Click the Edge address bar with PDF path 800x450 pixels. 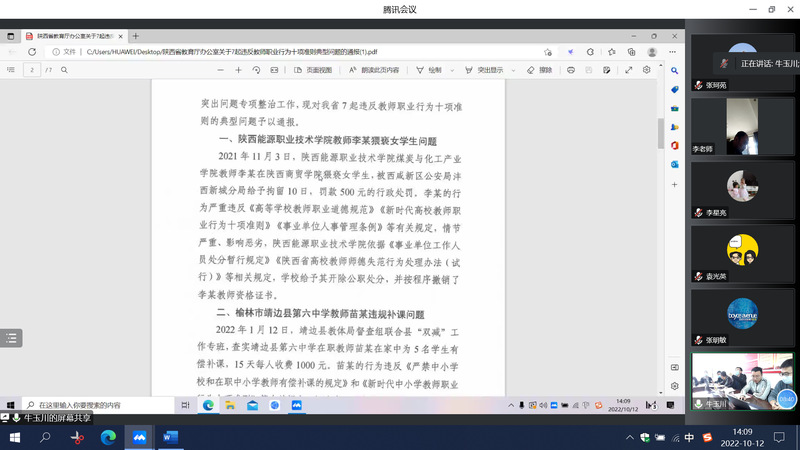[x=301, y=52]
